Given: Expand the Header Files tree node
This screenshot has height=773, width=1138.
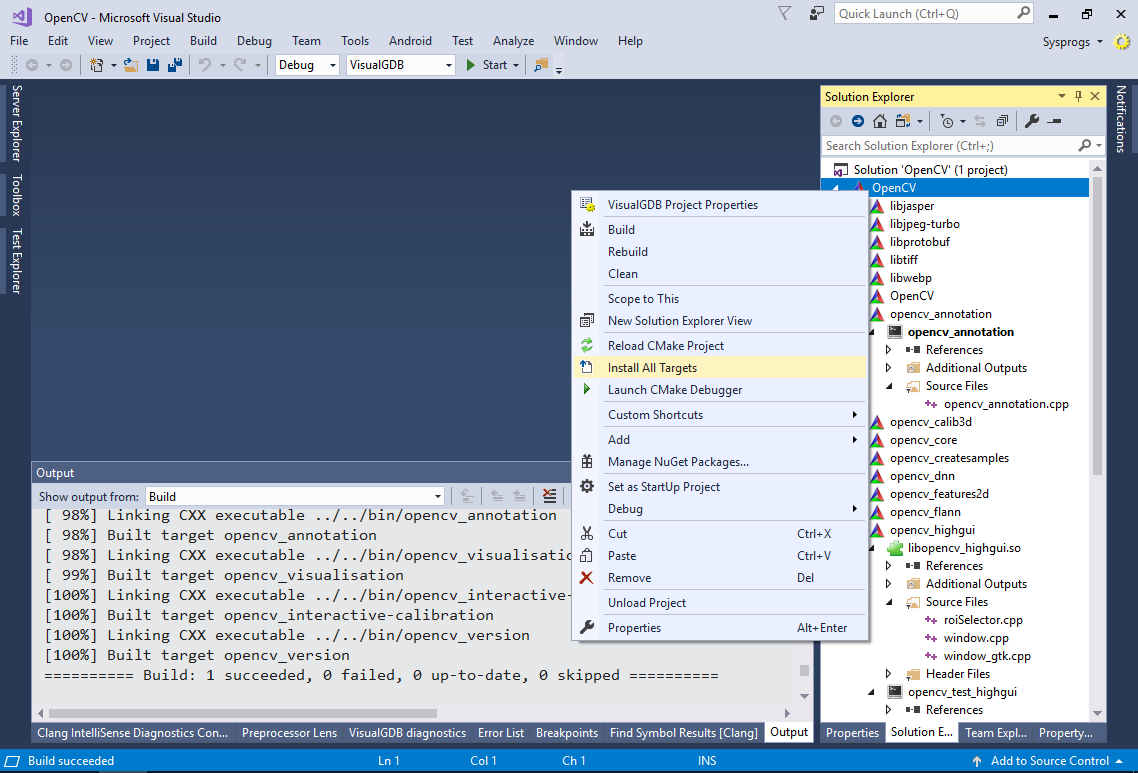Looking at the screenshot, I should point(888,674).
